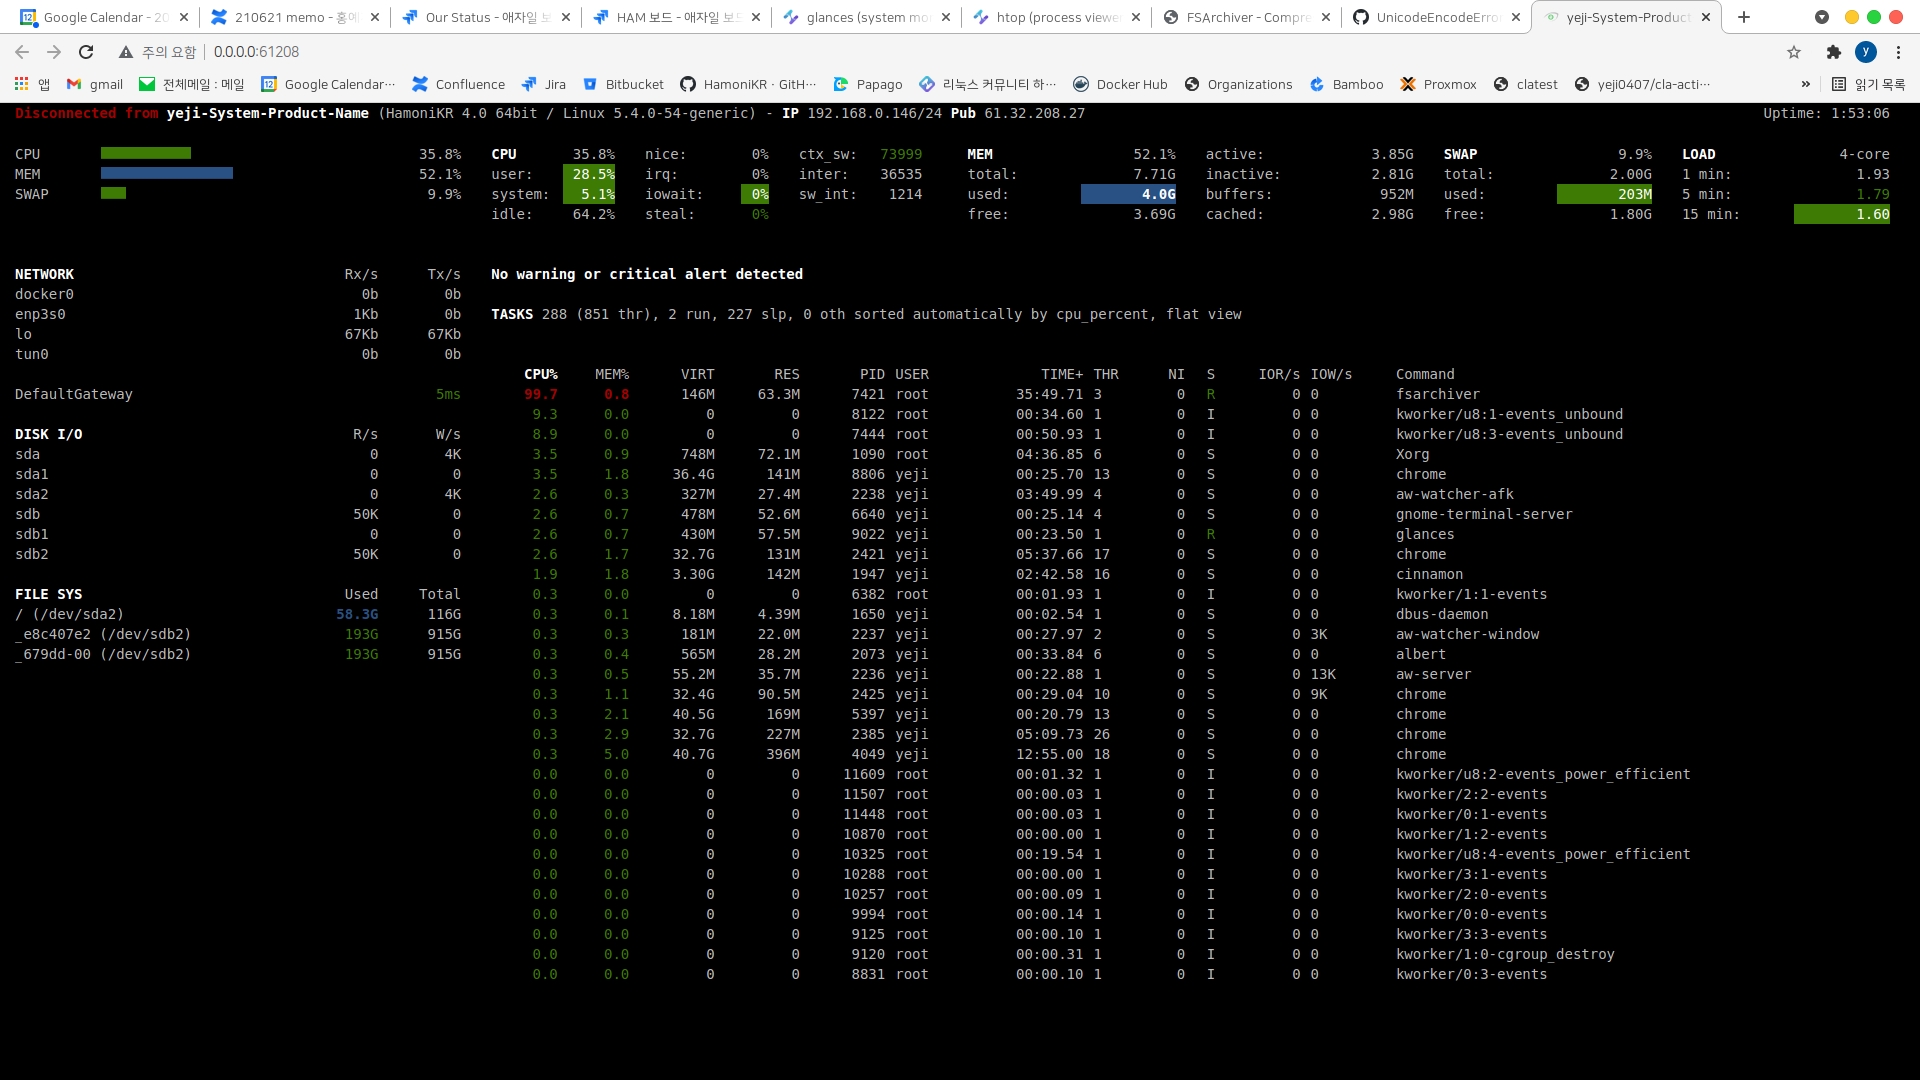Click the back navigation arrow

22,52
